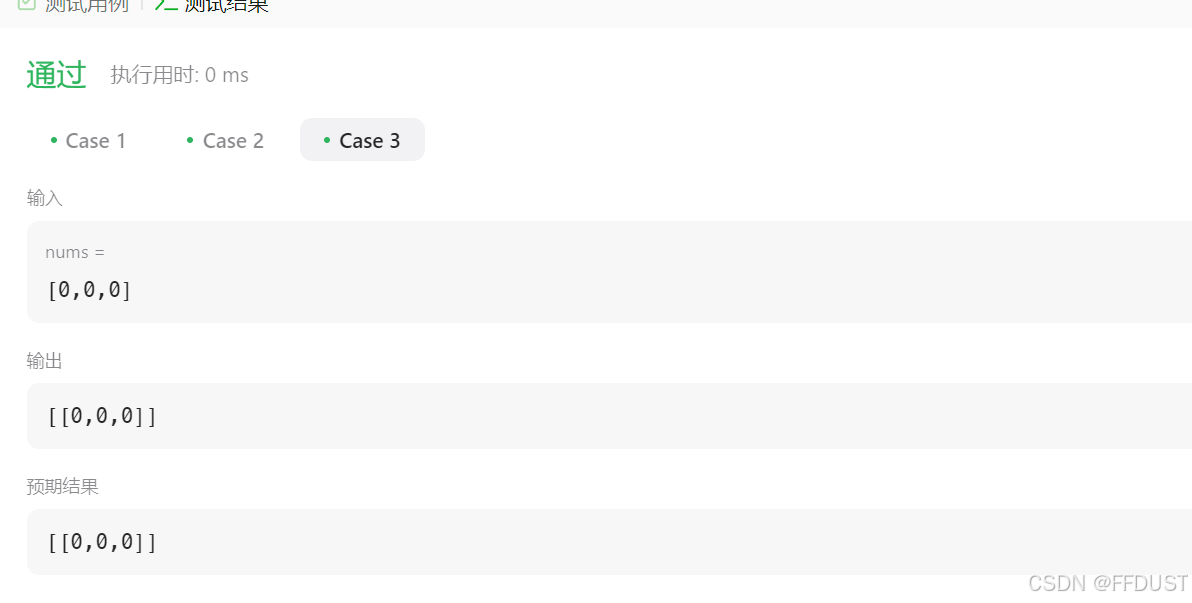The image size is (1192, 603).
Task: Click the input value [0,0,0]
Action: coord(90,290)
